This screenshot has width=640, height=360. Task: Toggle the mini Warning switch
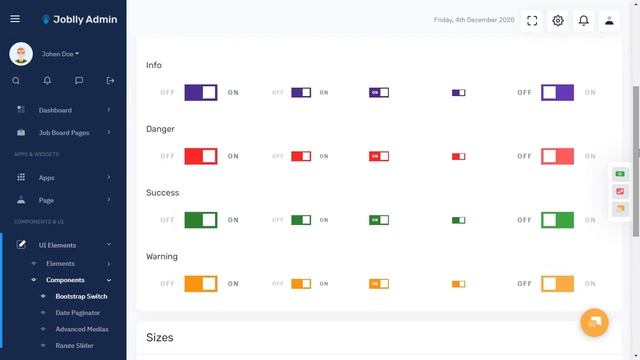(x=458, y=283)
